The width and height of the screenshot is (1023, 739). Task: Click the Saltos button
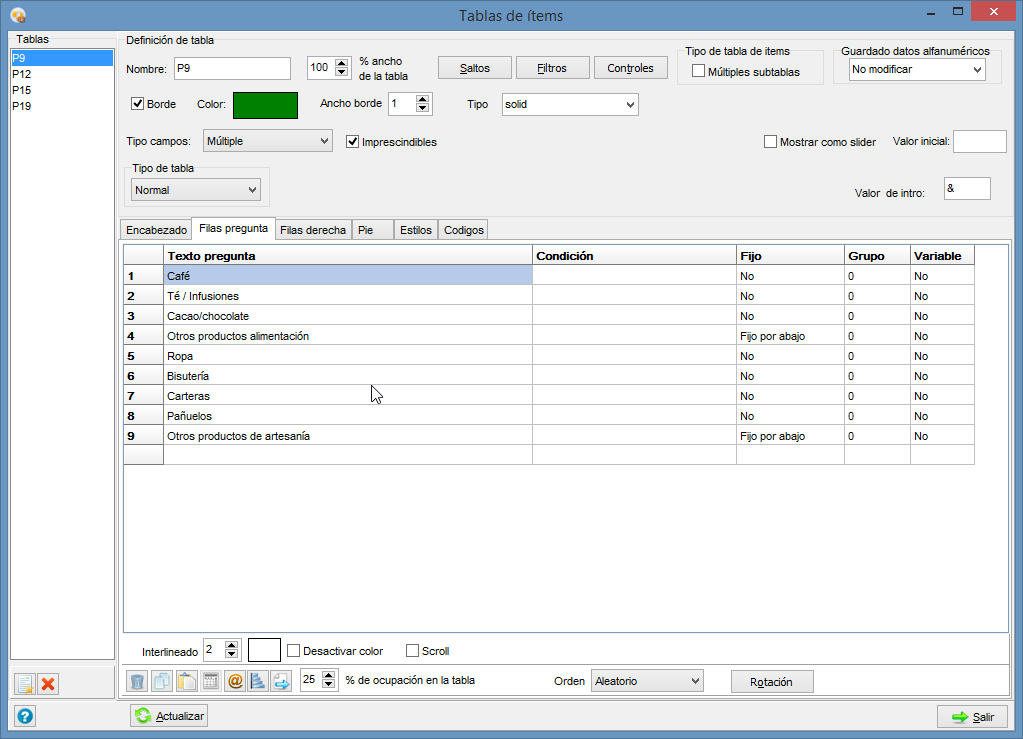click(x=474, y=68)
